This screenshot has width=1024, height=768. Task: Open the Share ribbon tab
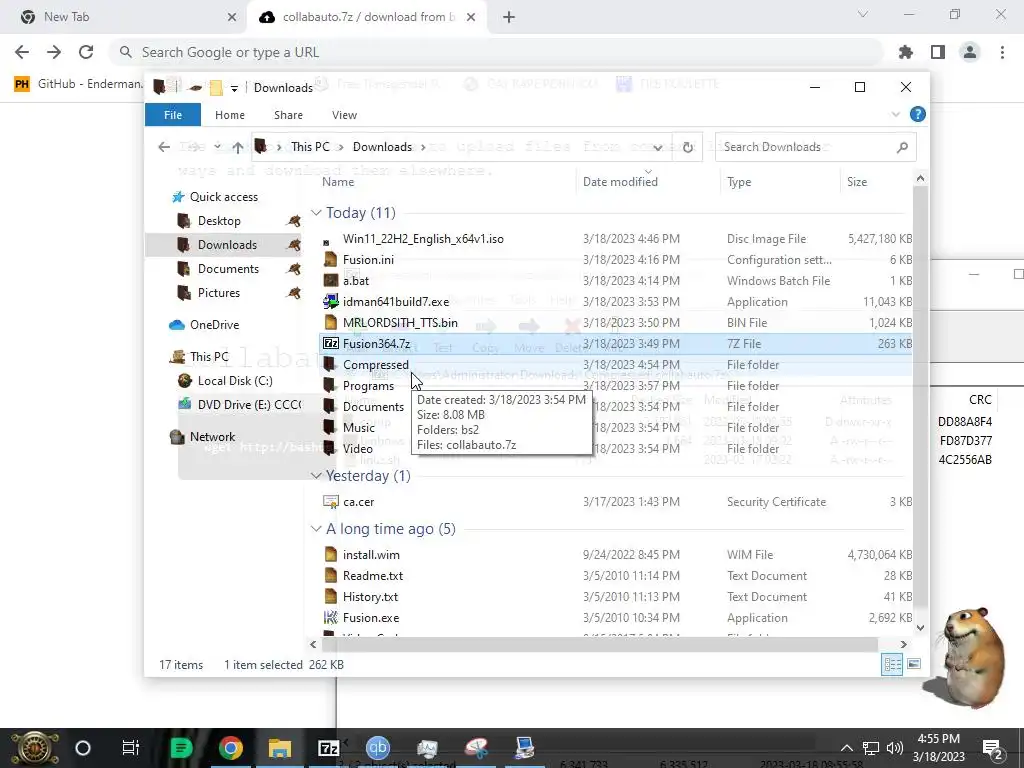pos(288,115)
